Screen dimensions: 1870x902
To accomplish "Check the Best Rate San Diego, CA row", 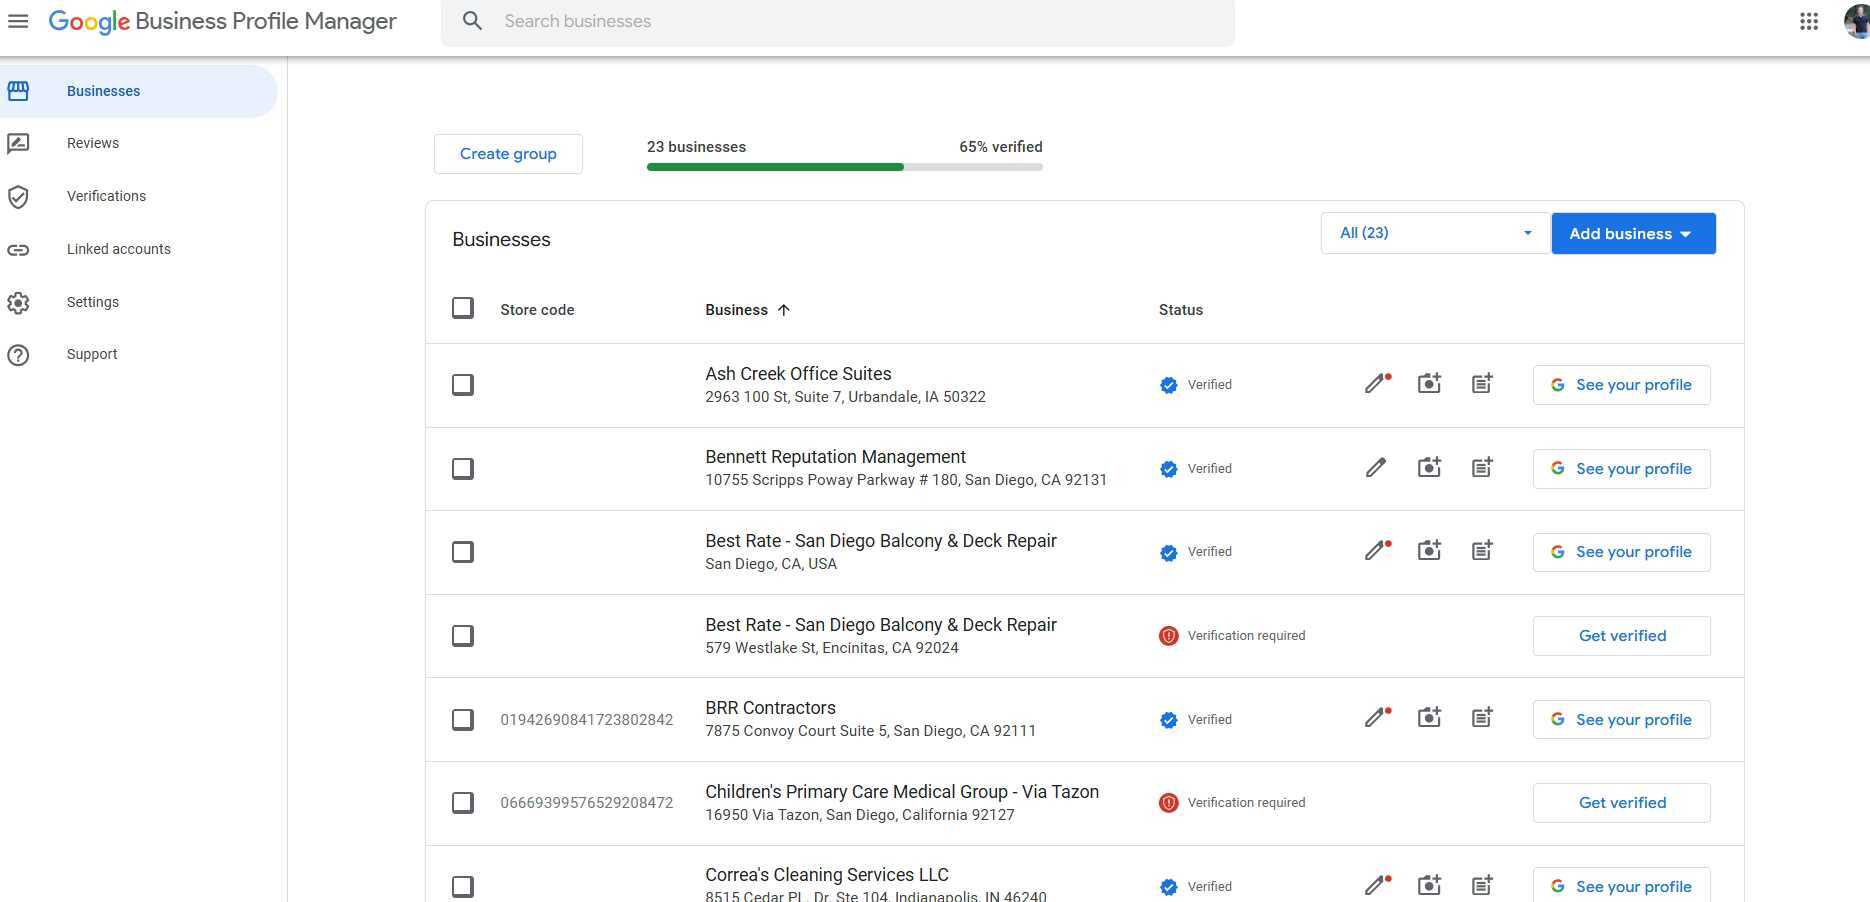I will 463,552.
